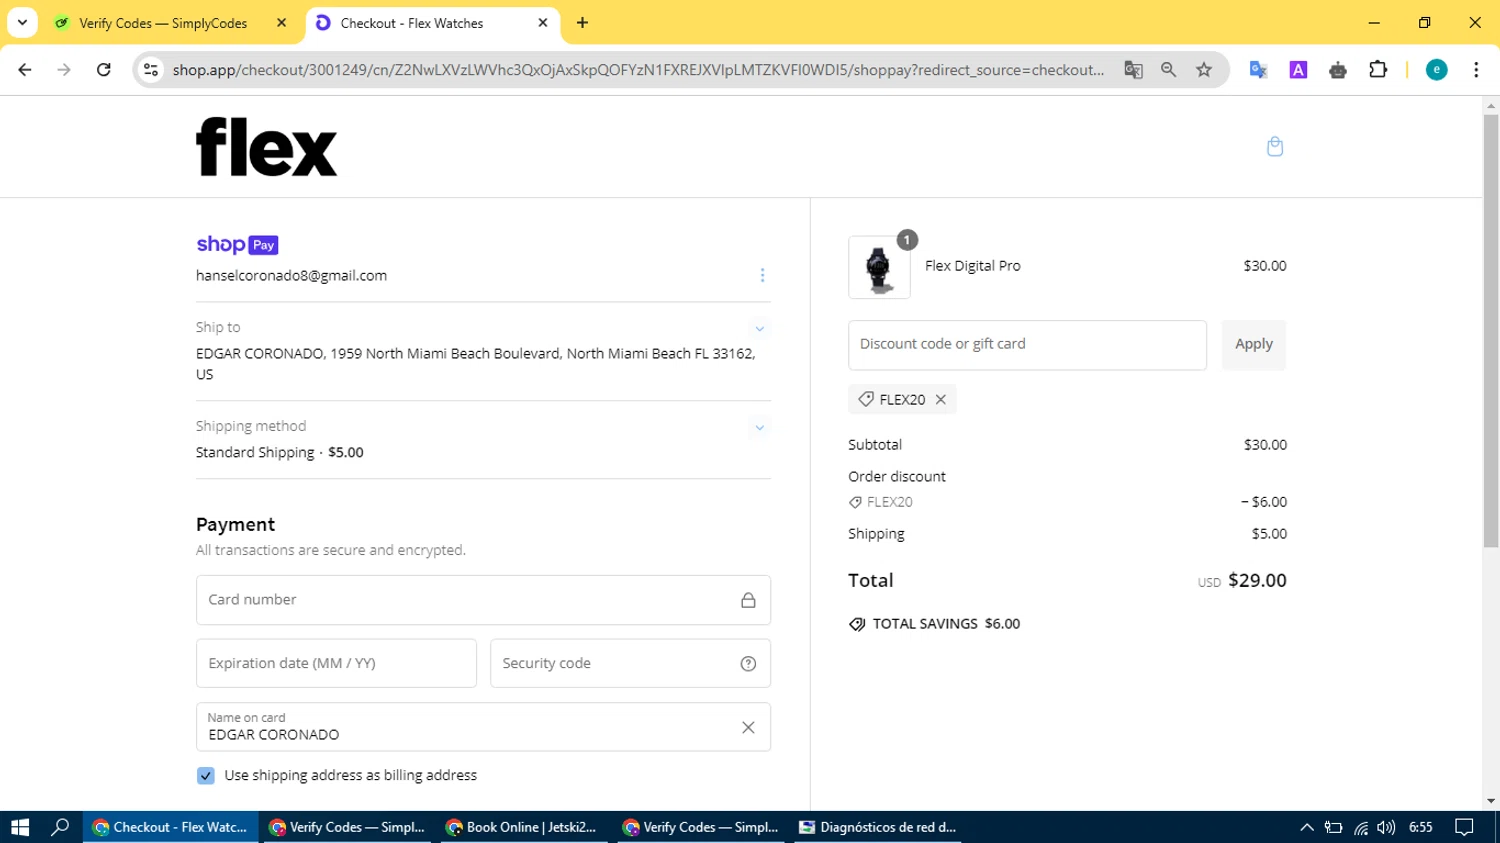Open the zoom magnifier icon in address bar
This screenshot has width=1500, height=843.
(x=1168, y=70)
